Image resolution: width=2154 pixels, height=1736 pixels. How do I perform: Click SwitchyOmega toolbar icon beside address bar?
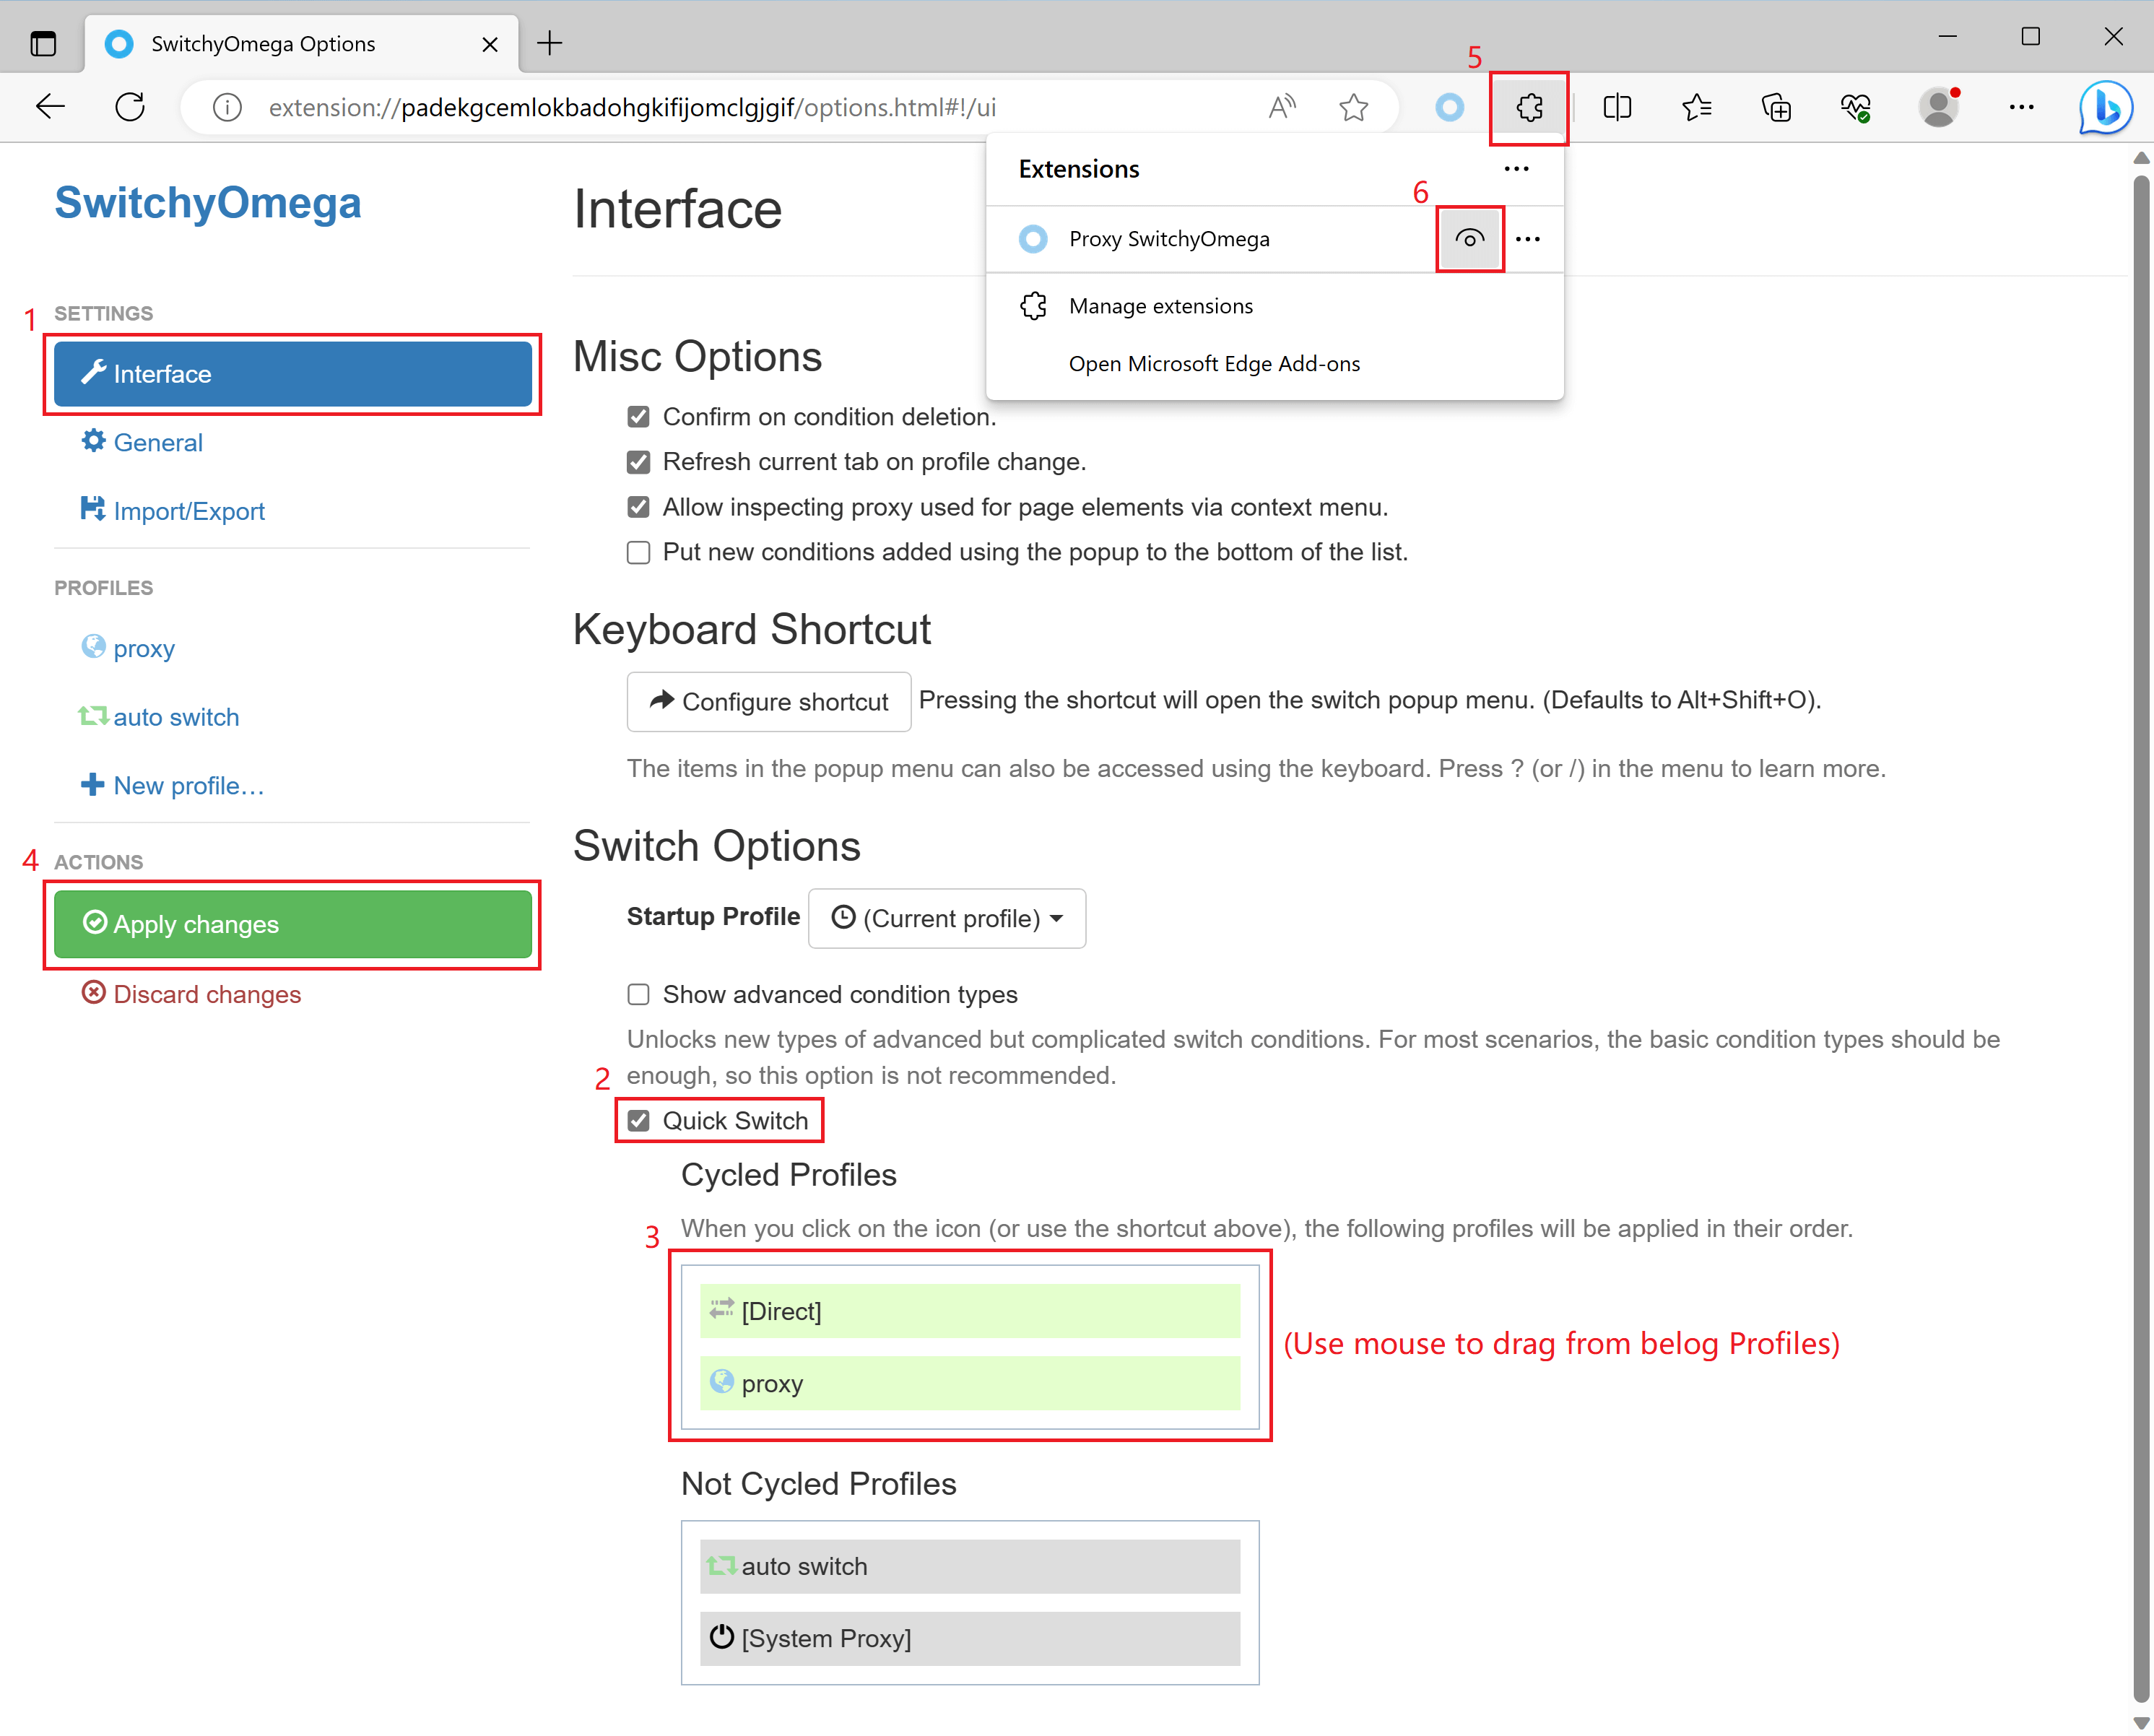[1449, 107]
